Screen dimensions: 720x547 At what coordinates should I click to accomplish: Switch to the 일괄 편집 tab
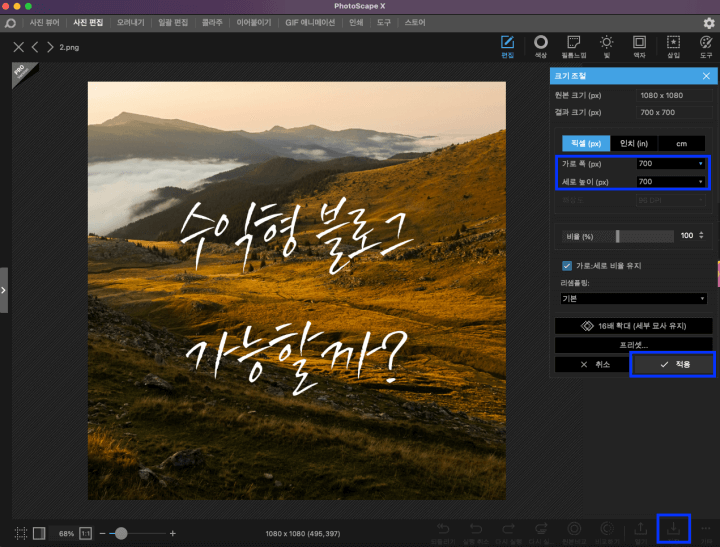pyautogui.click(x=173, y=23)
